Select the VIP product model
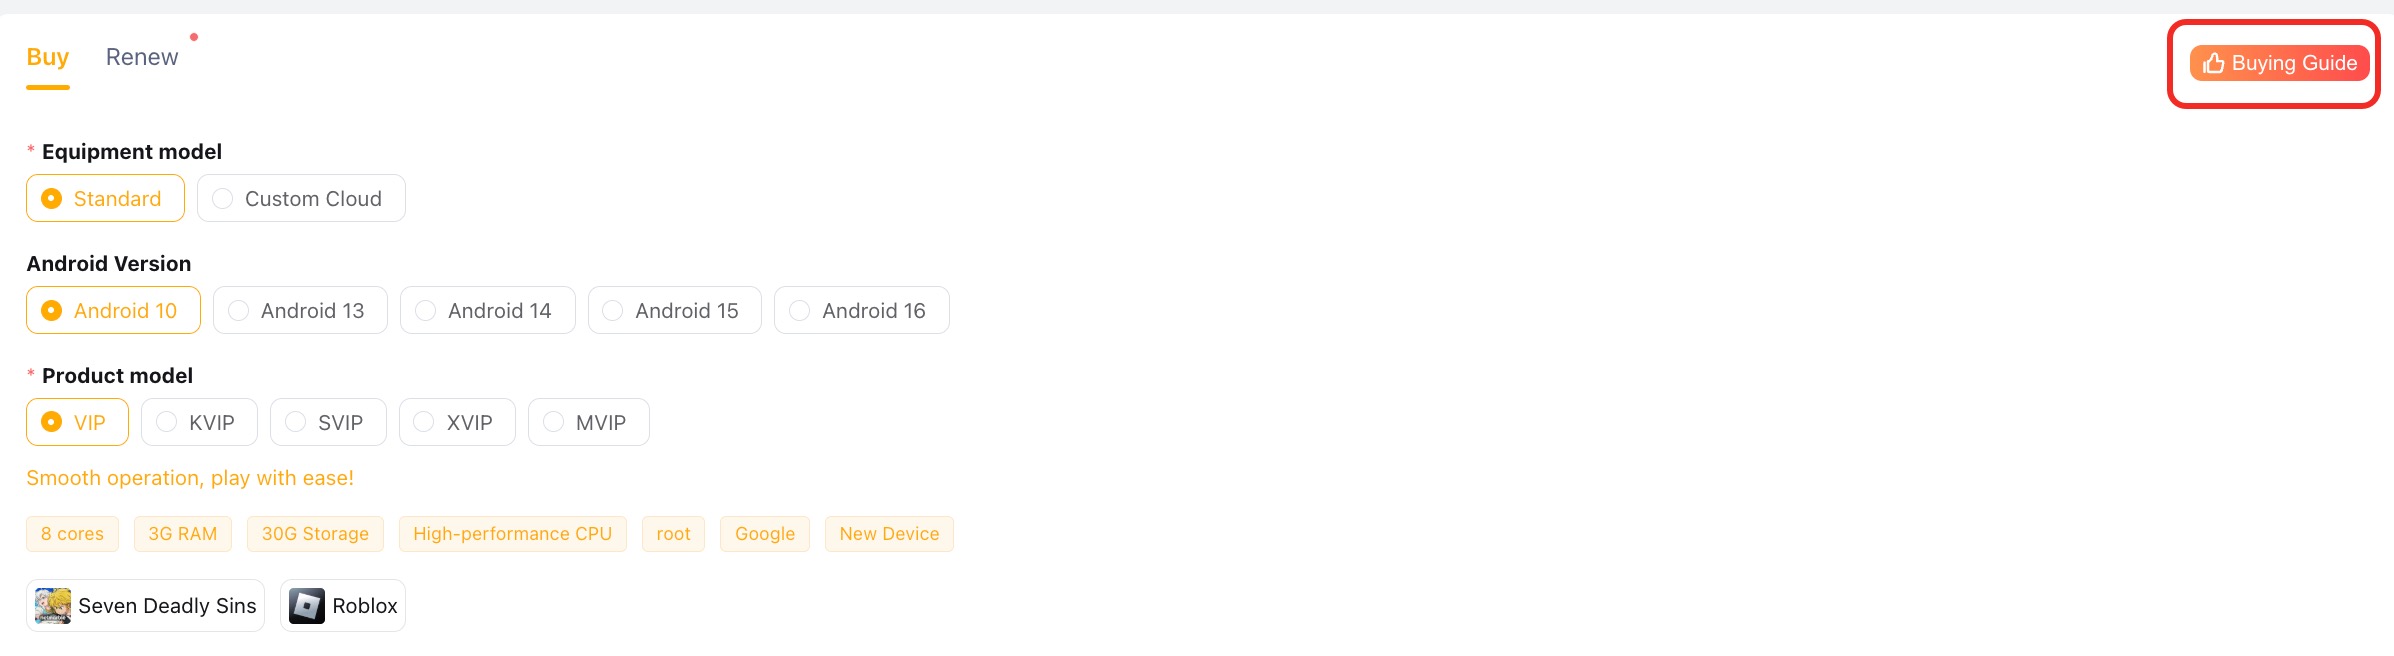The height and width of the screenshot is (656, 2394). pos(77,423)
